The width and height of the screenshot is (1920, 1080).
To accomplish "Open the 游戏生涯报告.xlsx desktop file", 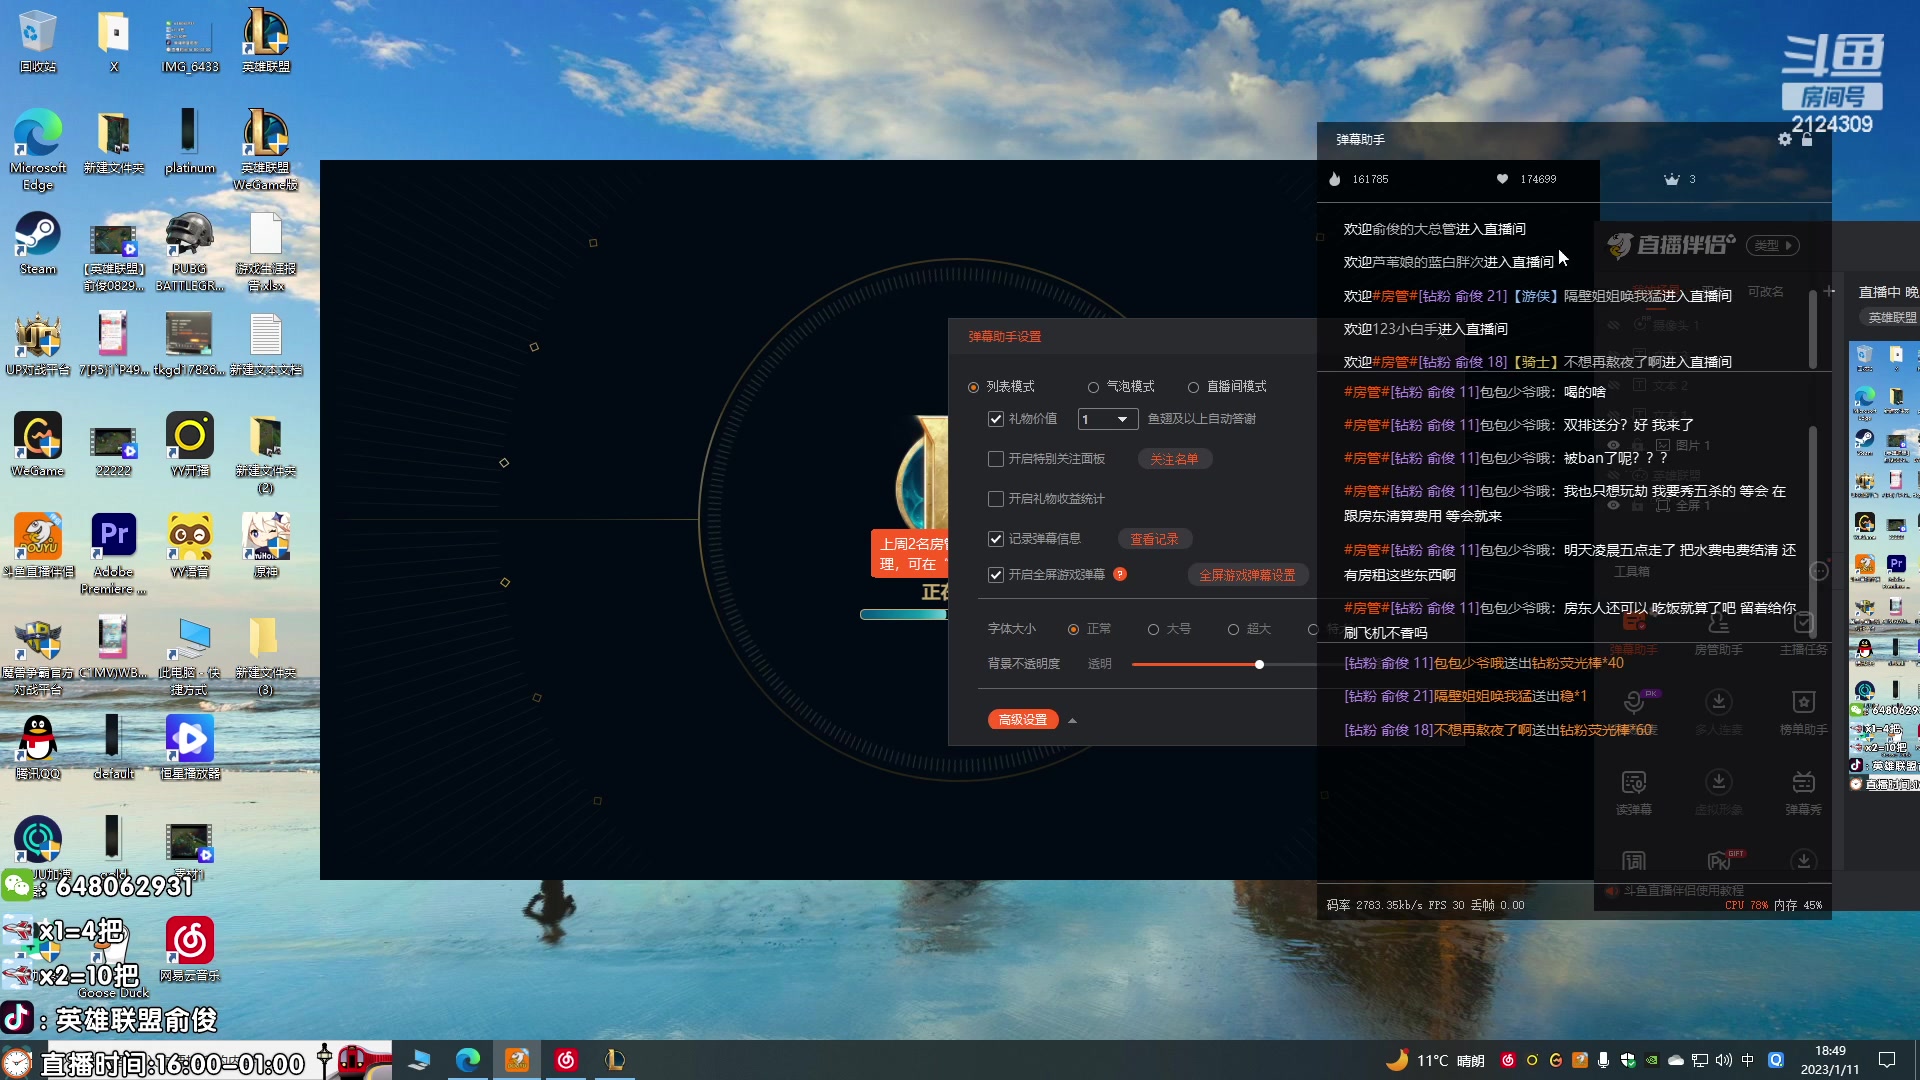I will [266, 252].
